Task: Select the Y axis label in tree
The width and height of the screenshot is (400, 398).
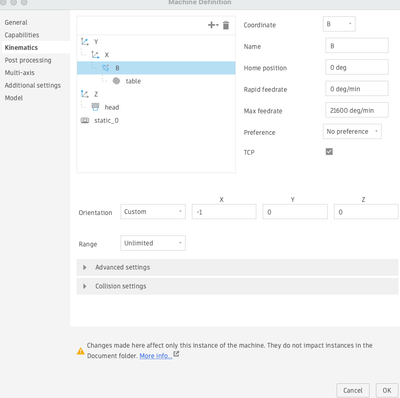Action: point(96,42)
